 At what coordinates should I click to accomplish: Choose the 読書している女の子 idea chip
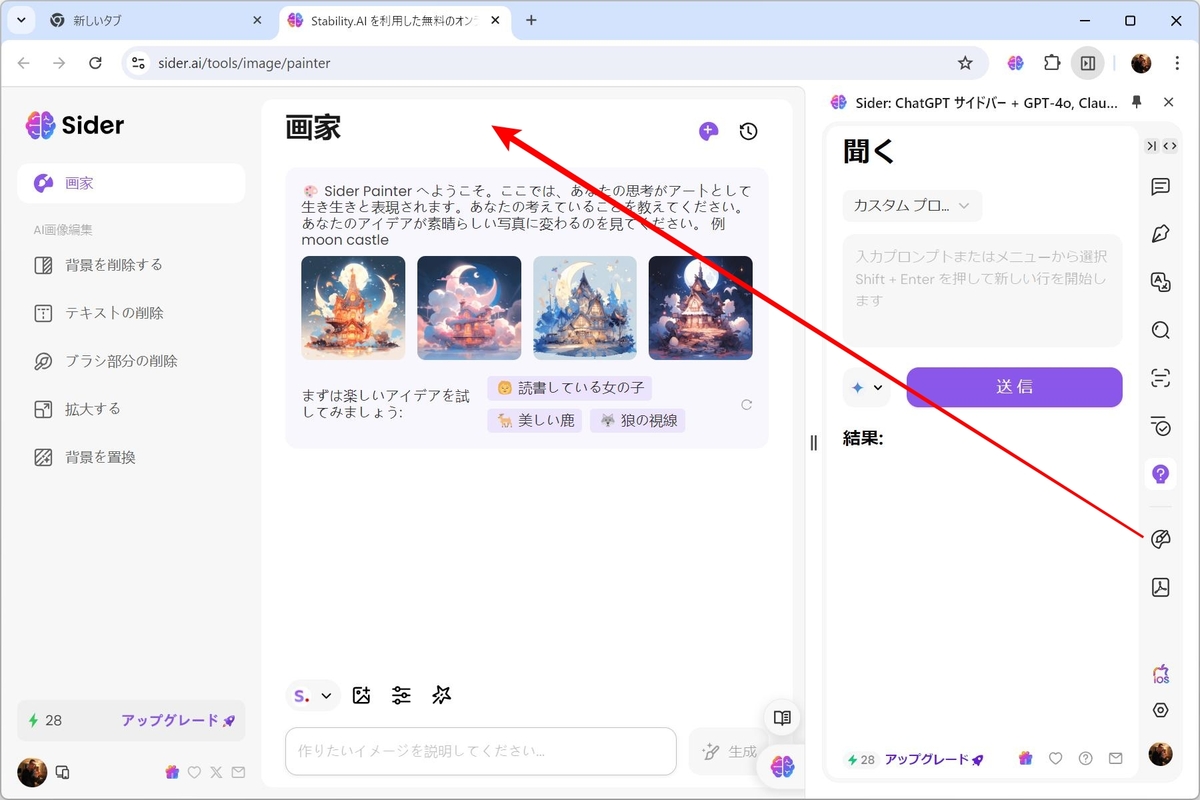point(569,387)
